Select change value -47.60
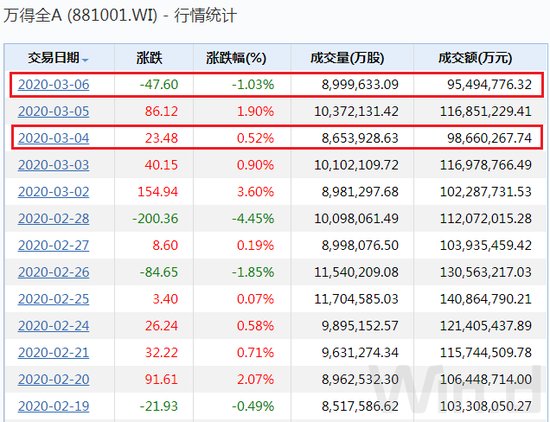The height and width of the screenshot is (422, 550). click(x=159, y=85)
